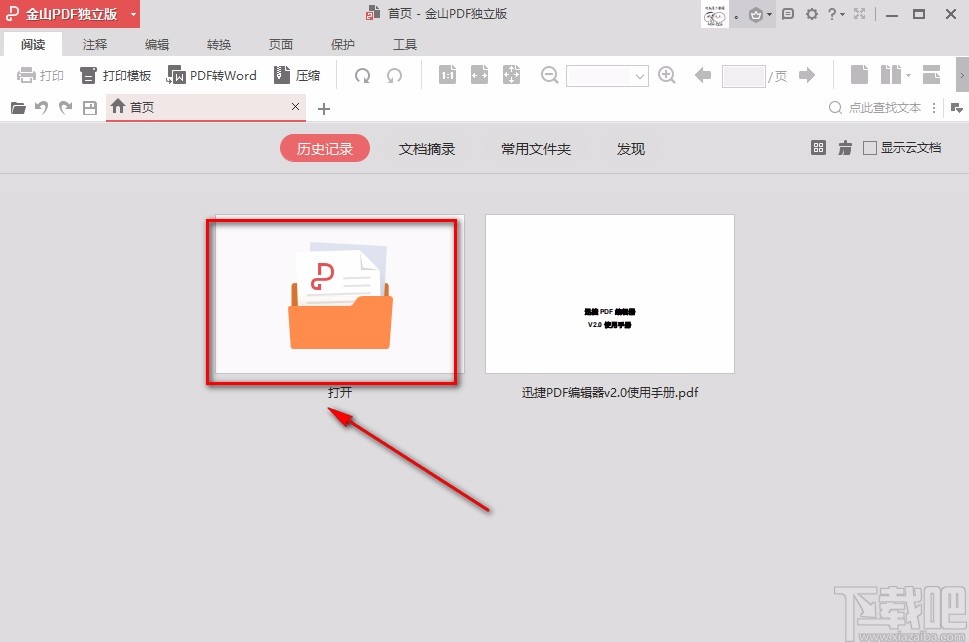Switch to grid view layout toggle
969x642 pixels.
[x=818, y=147]
